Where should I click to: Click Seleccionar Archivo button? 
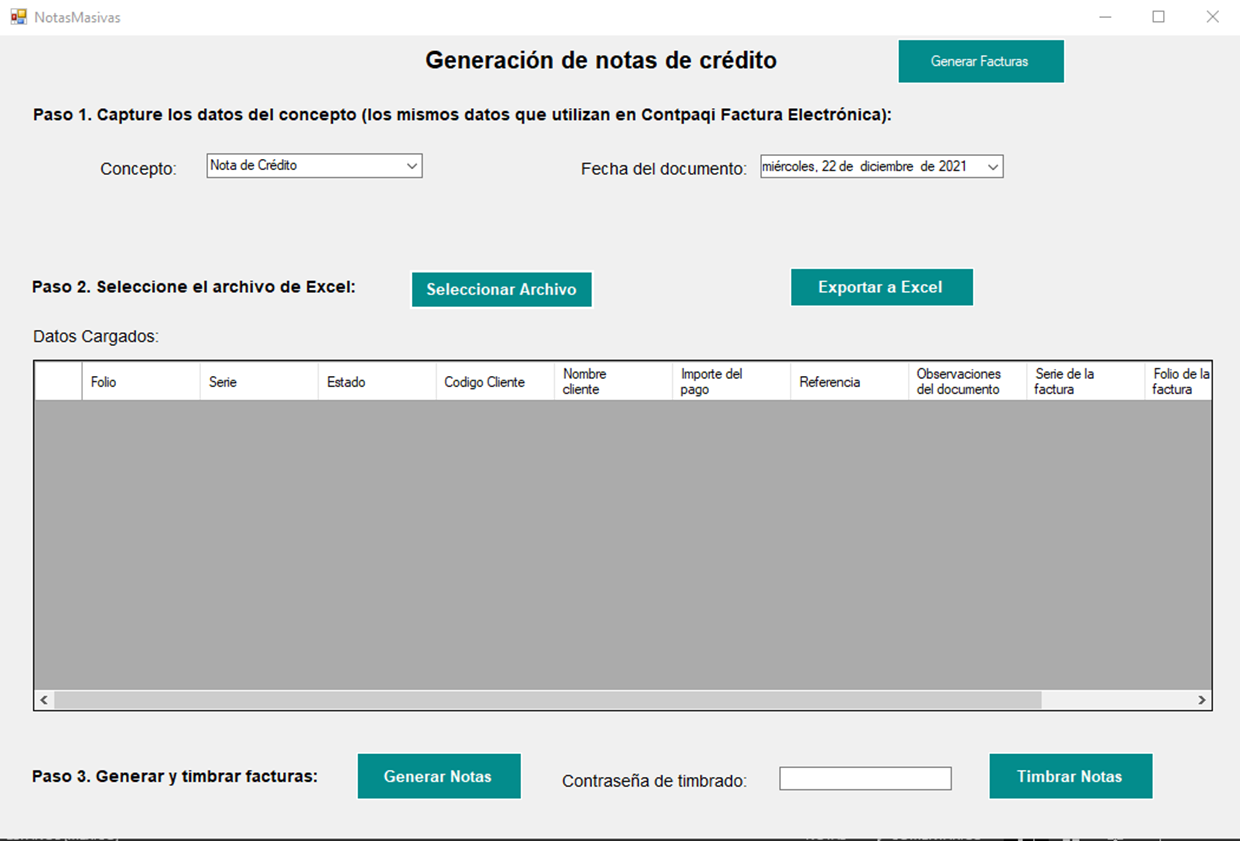pyautogui.click(x=501, y=289)
